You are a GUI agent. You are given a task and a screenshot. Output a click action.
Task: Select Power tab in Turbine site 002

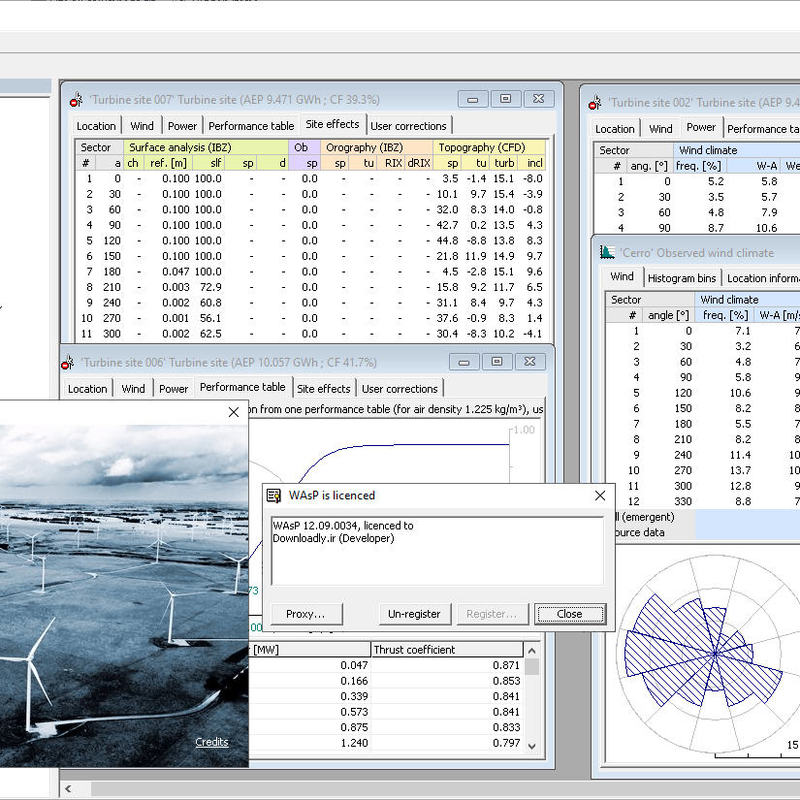(x=701, y=127)
